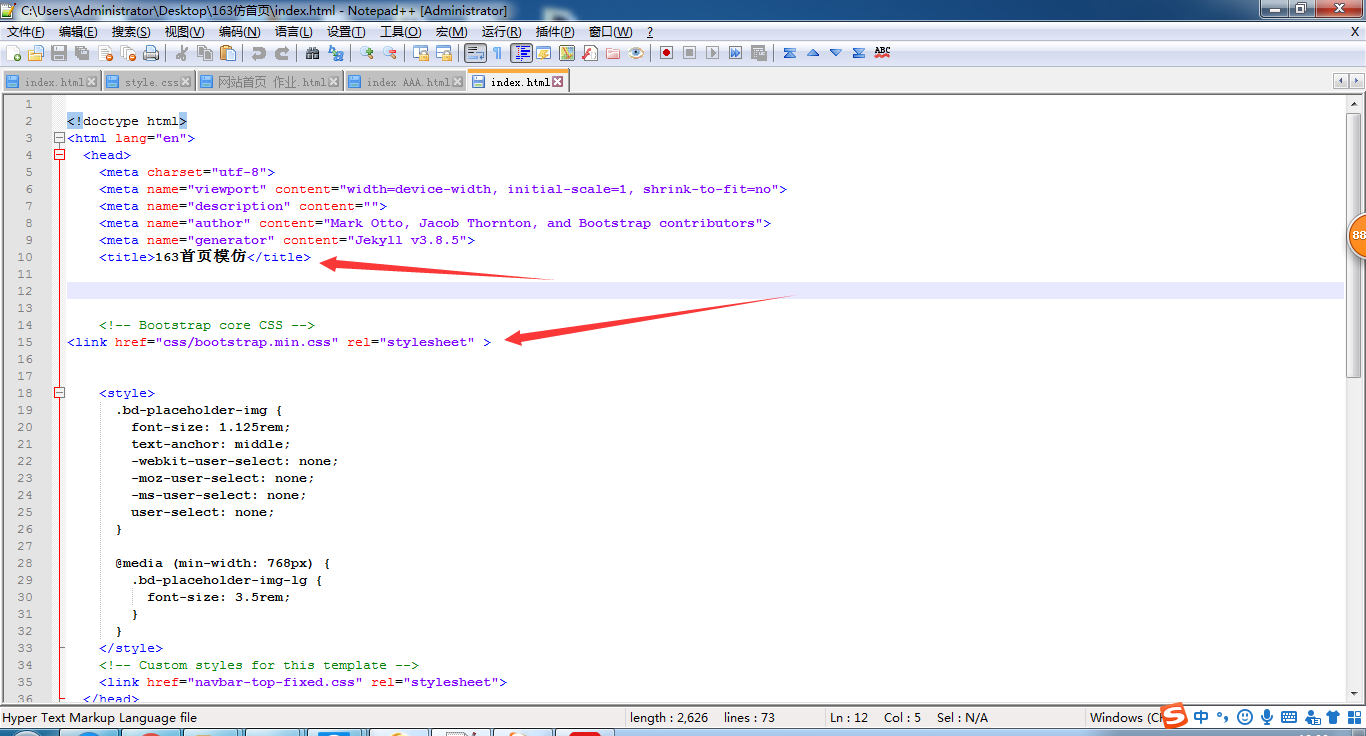Open the 编辑(E) menu
Screen dimensions: 1366x736
click(78, 32)
